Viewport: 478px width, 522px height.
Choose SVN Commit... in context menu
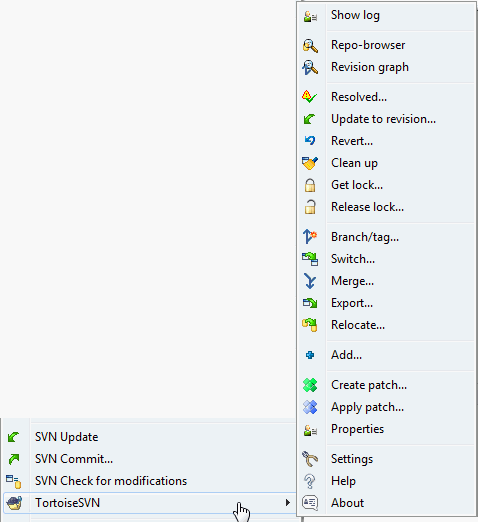pyautogui.click(x=149, y=459)
